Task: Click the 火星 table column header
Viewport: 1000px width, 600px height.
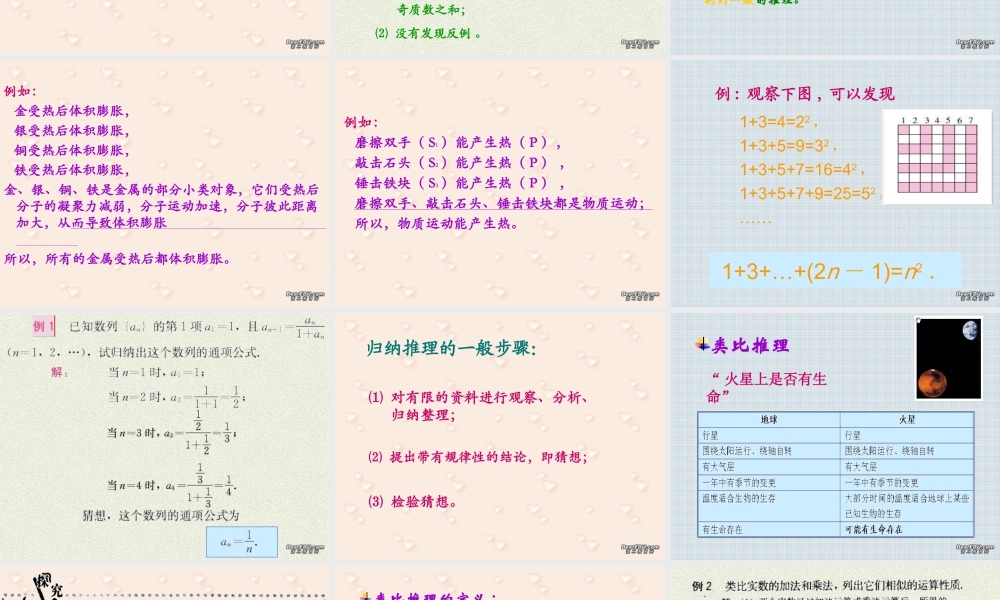Action: [x=907, y=420]
